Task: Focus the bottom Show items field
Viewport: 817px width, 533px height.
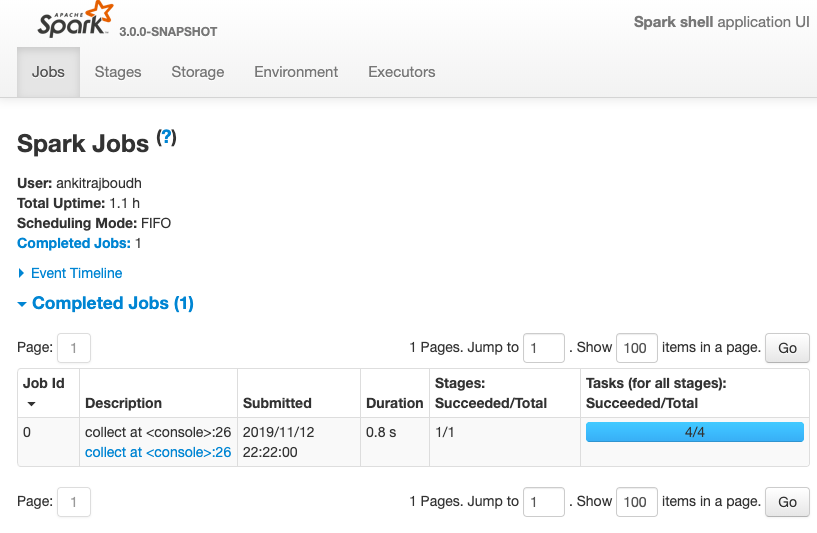Action: 637,502
